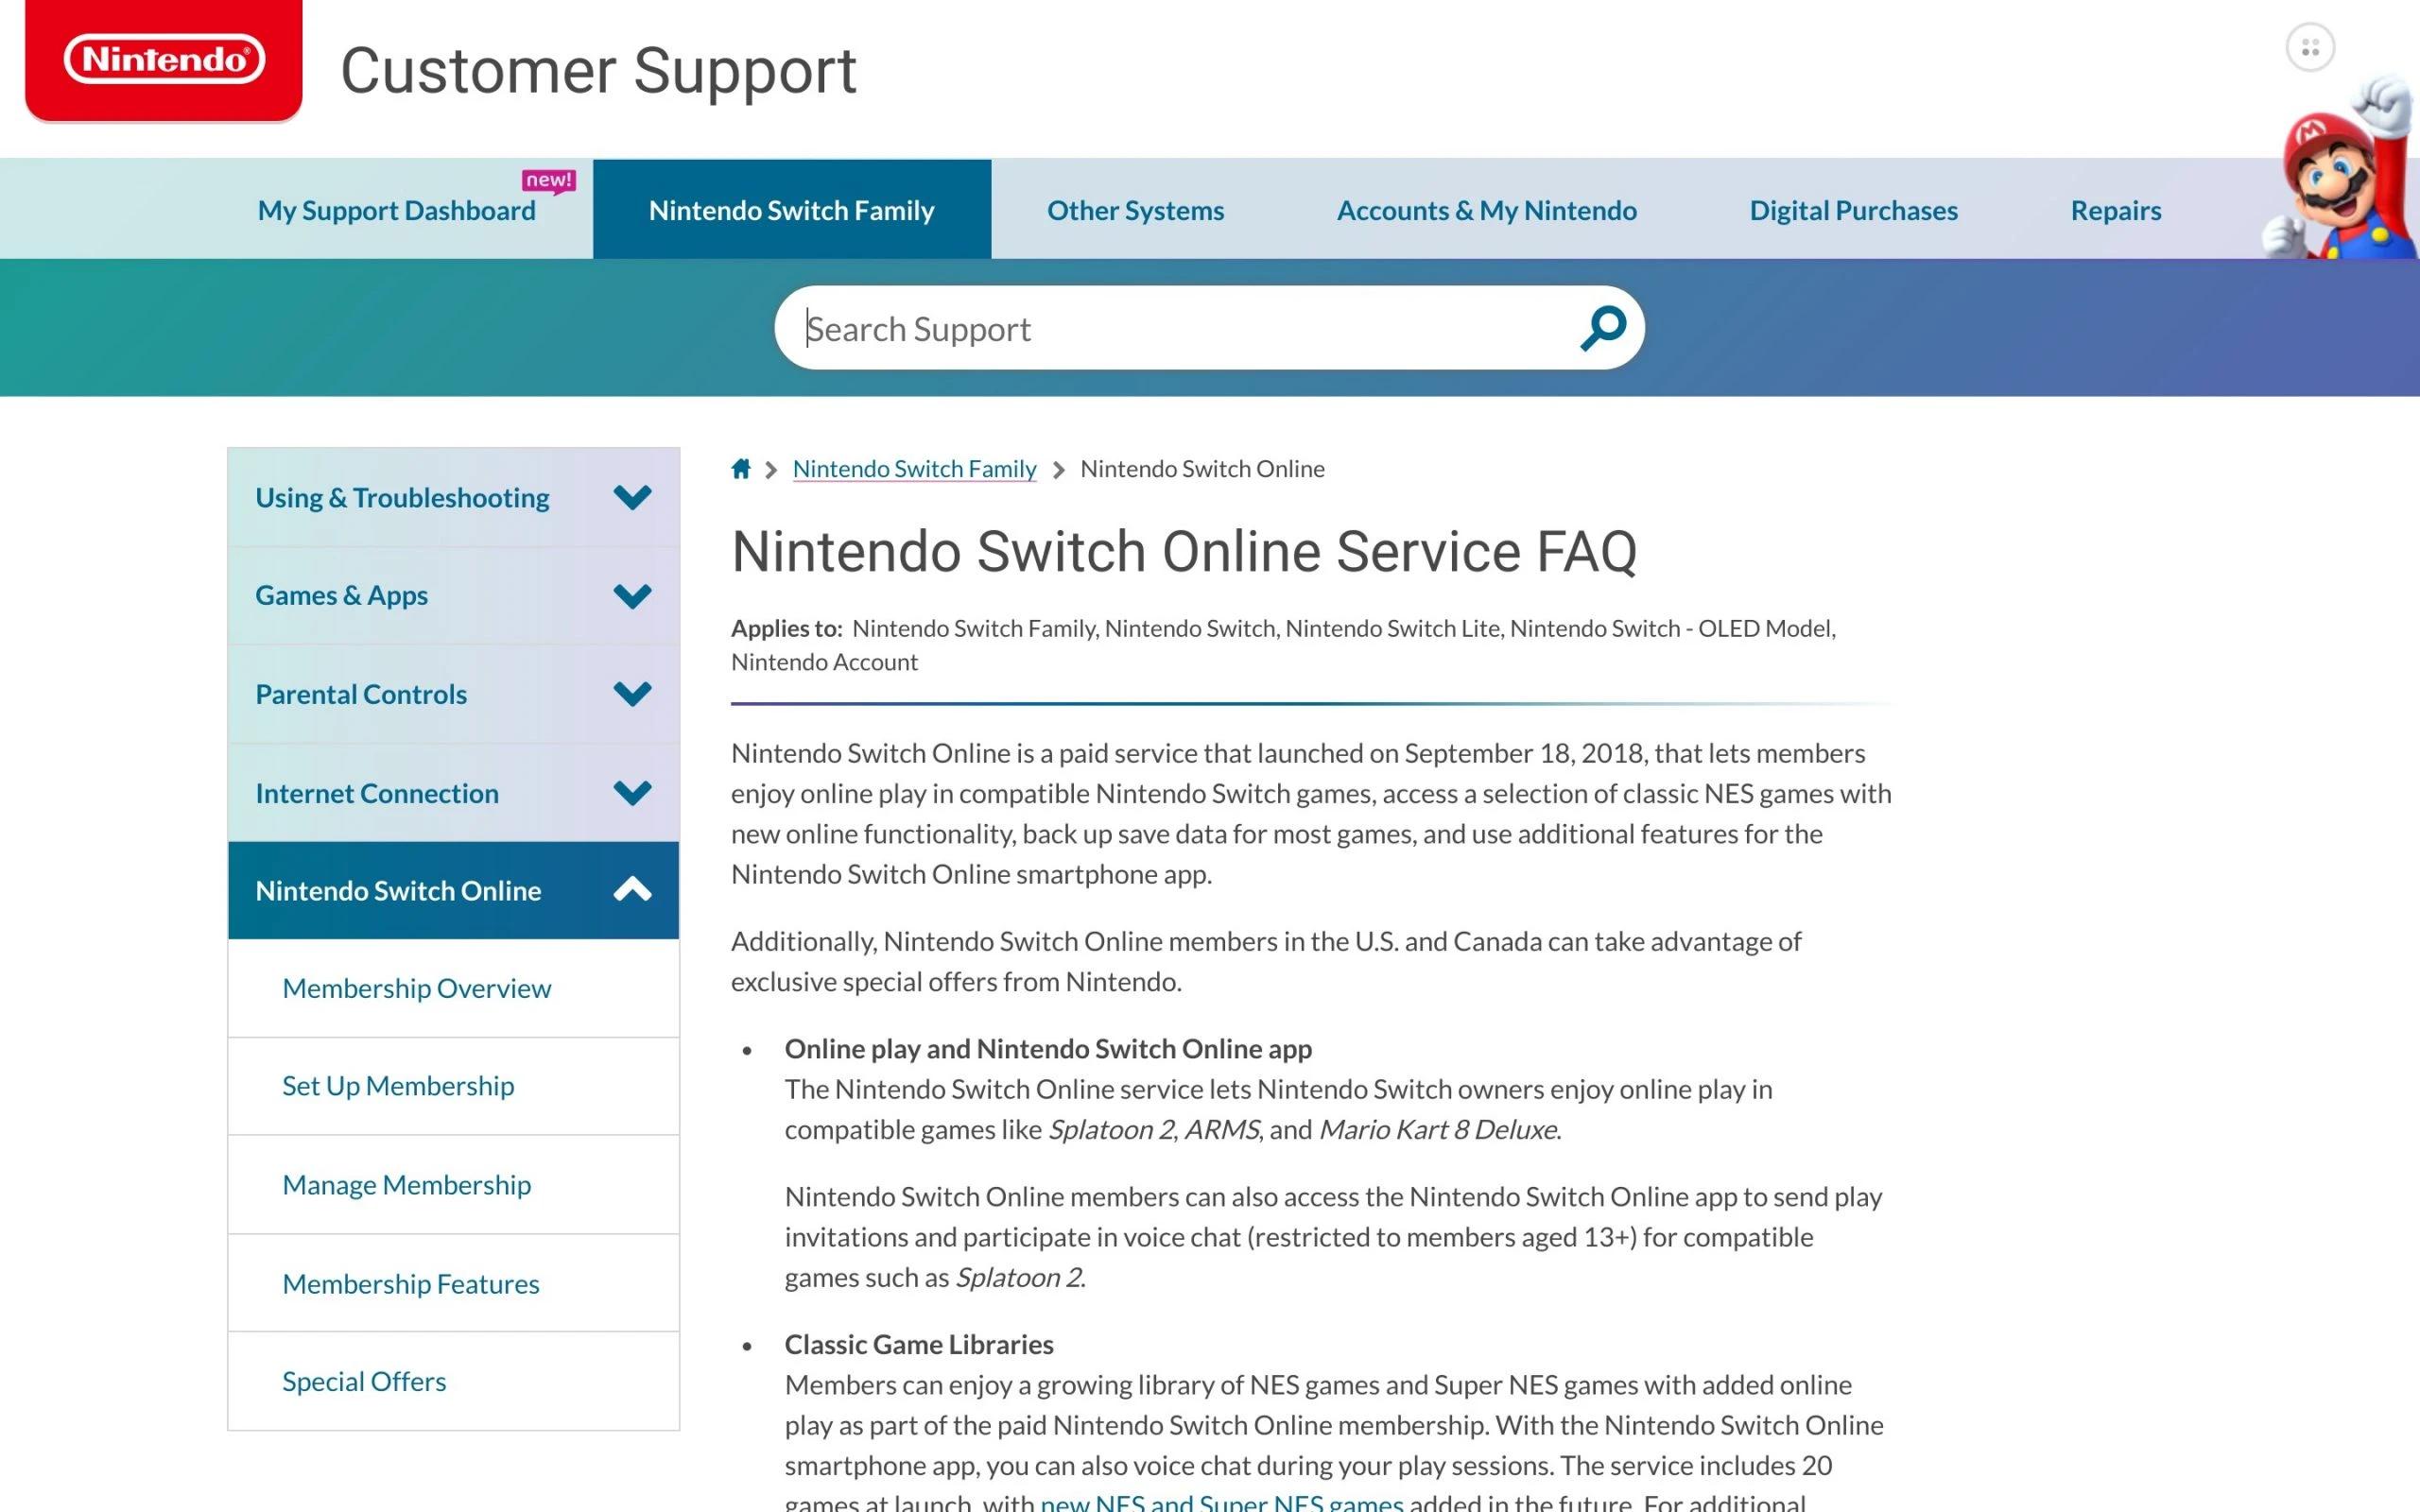Click the search magnifier icon

click(x=1601, y=328)
